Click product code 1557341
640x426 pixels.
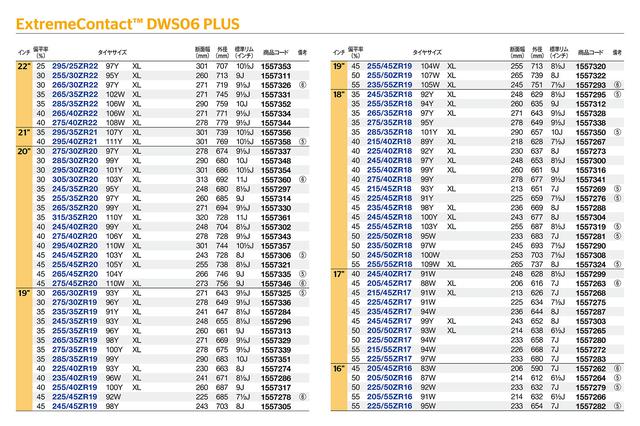(x=591, y=180)
